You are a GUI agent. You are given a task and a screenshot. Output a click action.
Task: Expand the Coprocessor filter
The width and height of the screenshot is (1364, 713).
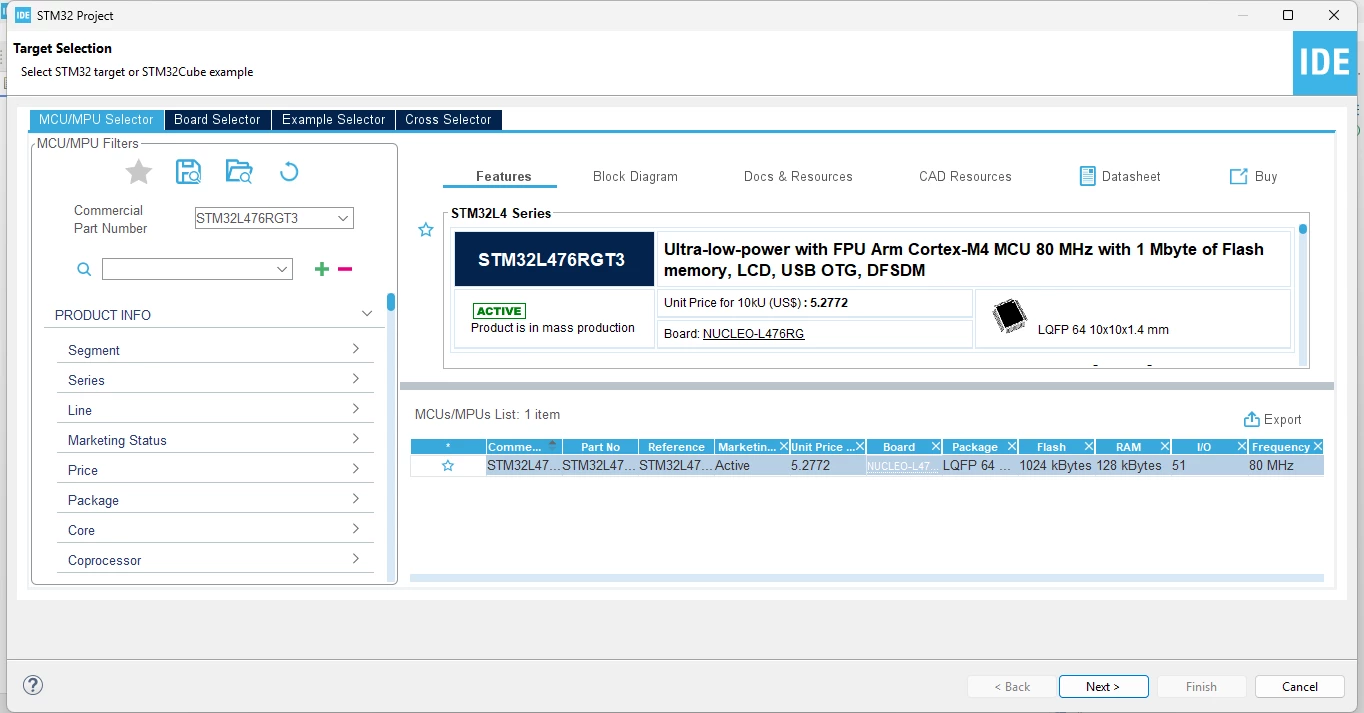(x=356, y=559)
